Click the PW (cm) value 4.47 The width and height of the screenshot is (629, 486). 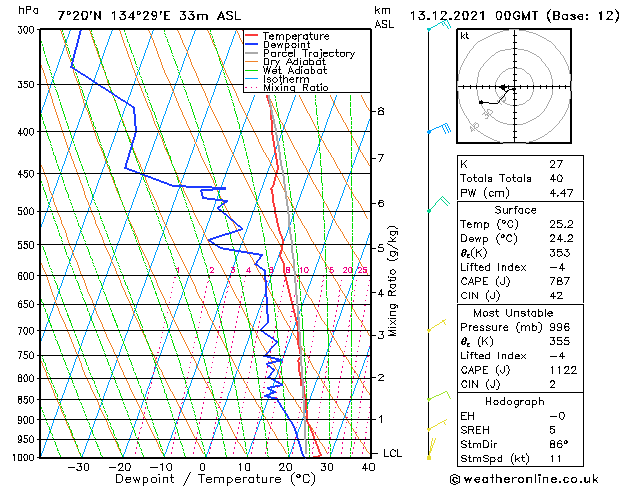click(x=561, y=193)
